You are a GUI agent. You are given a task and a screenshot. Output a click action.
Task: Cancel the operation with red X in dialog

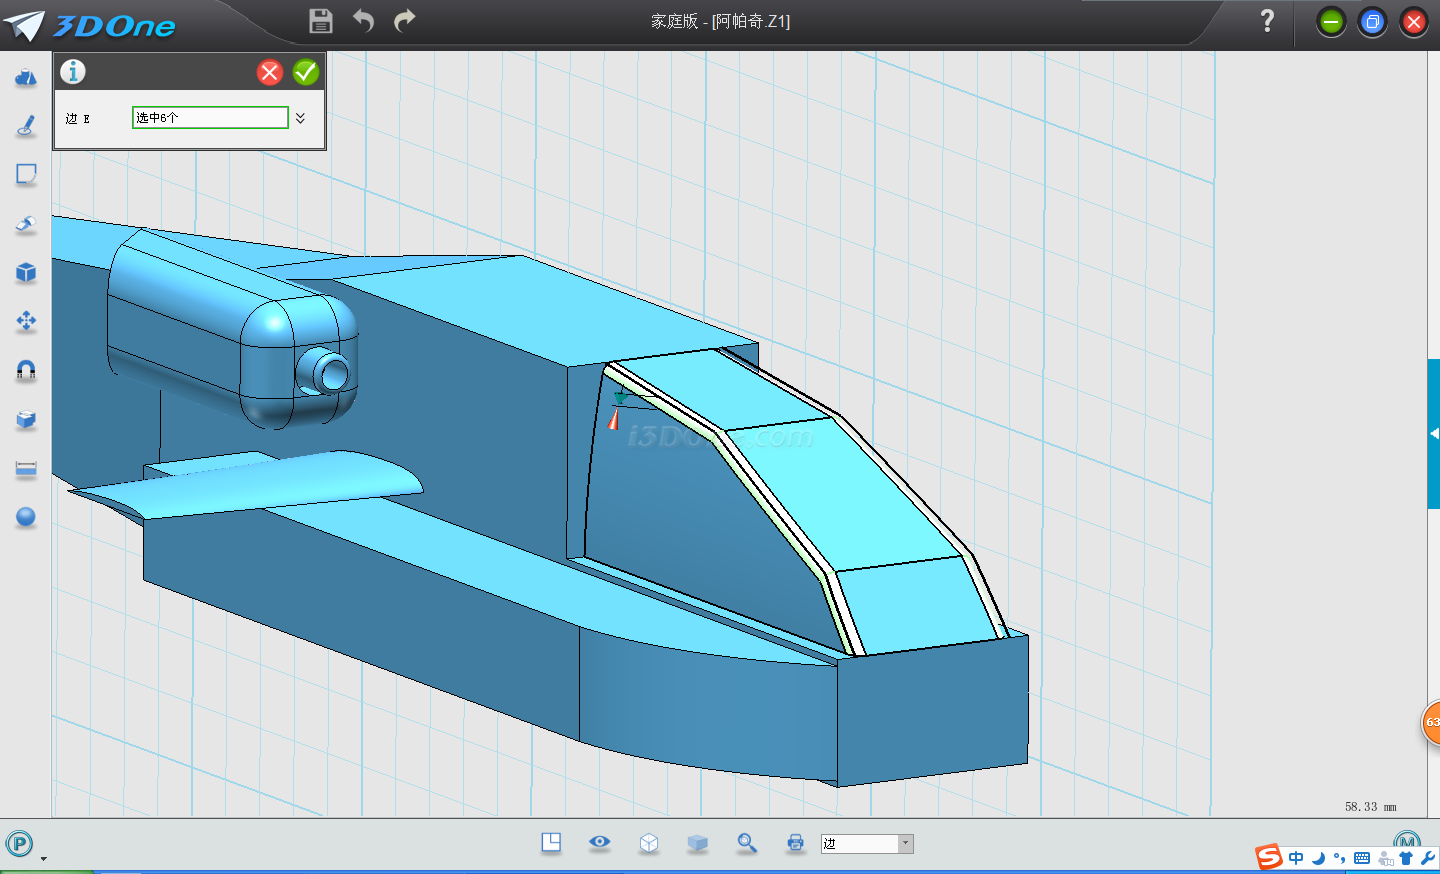pos(270,72)
